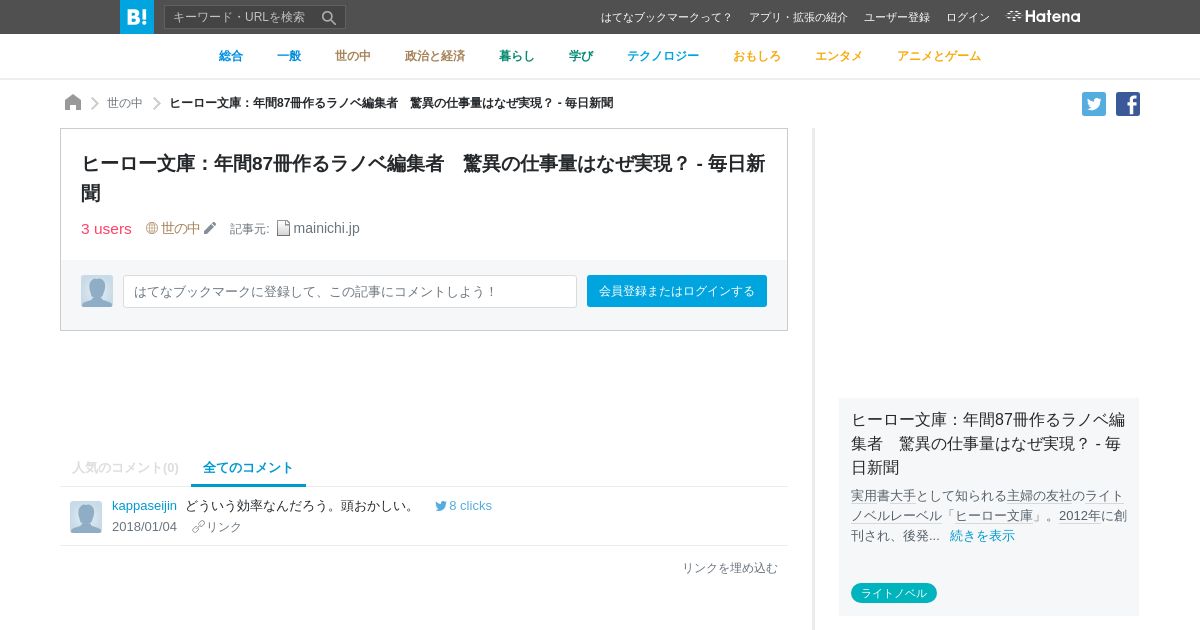Share page on Twitter icon
The image size is (1200, 630).
click(1094, 104)
